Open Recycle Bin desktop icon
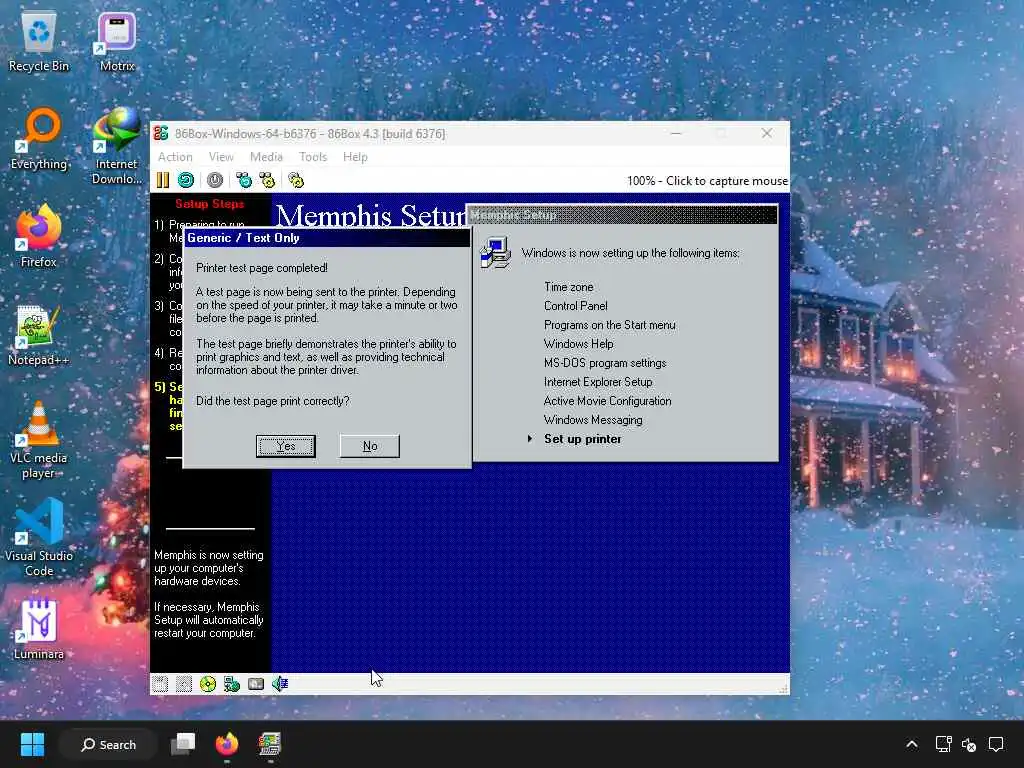Image resolution: width=1024 pixels, height=768 pixels. 39,42
